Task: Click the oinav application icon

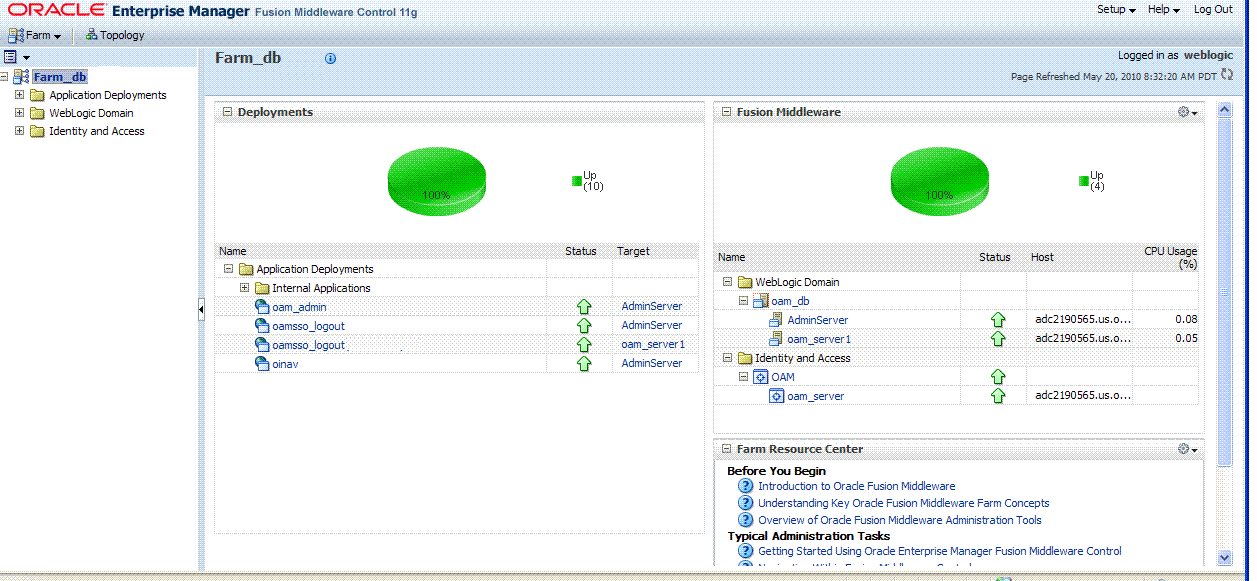Action: [262, 364]
